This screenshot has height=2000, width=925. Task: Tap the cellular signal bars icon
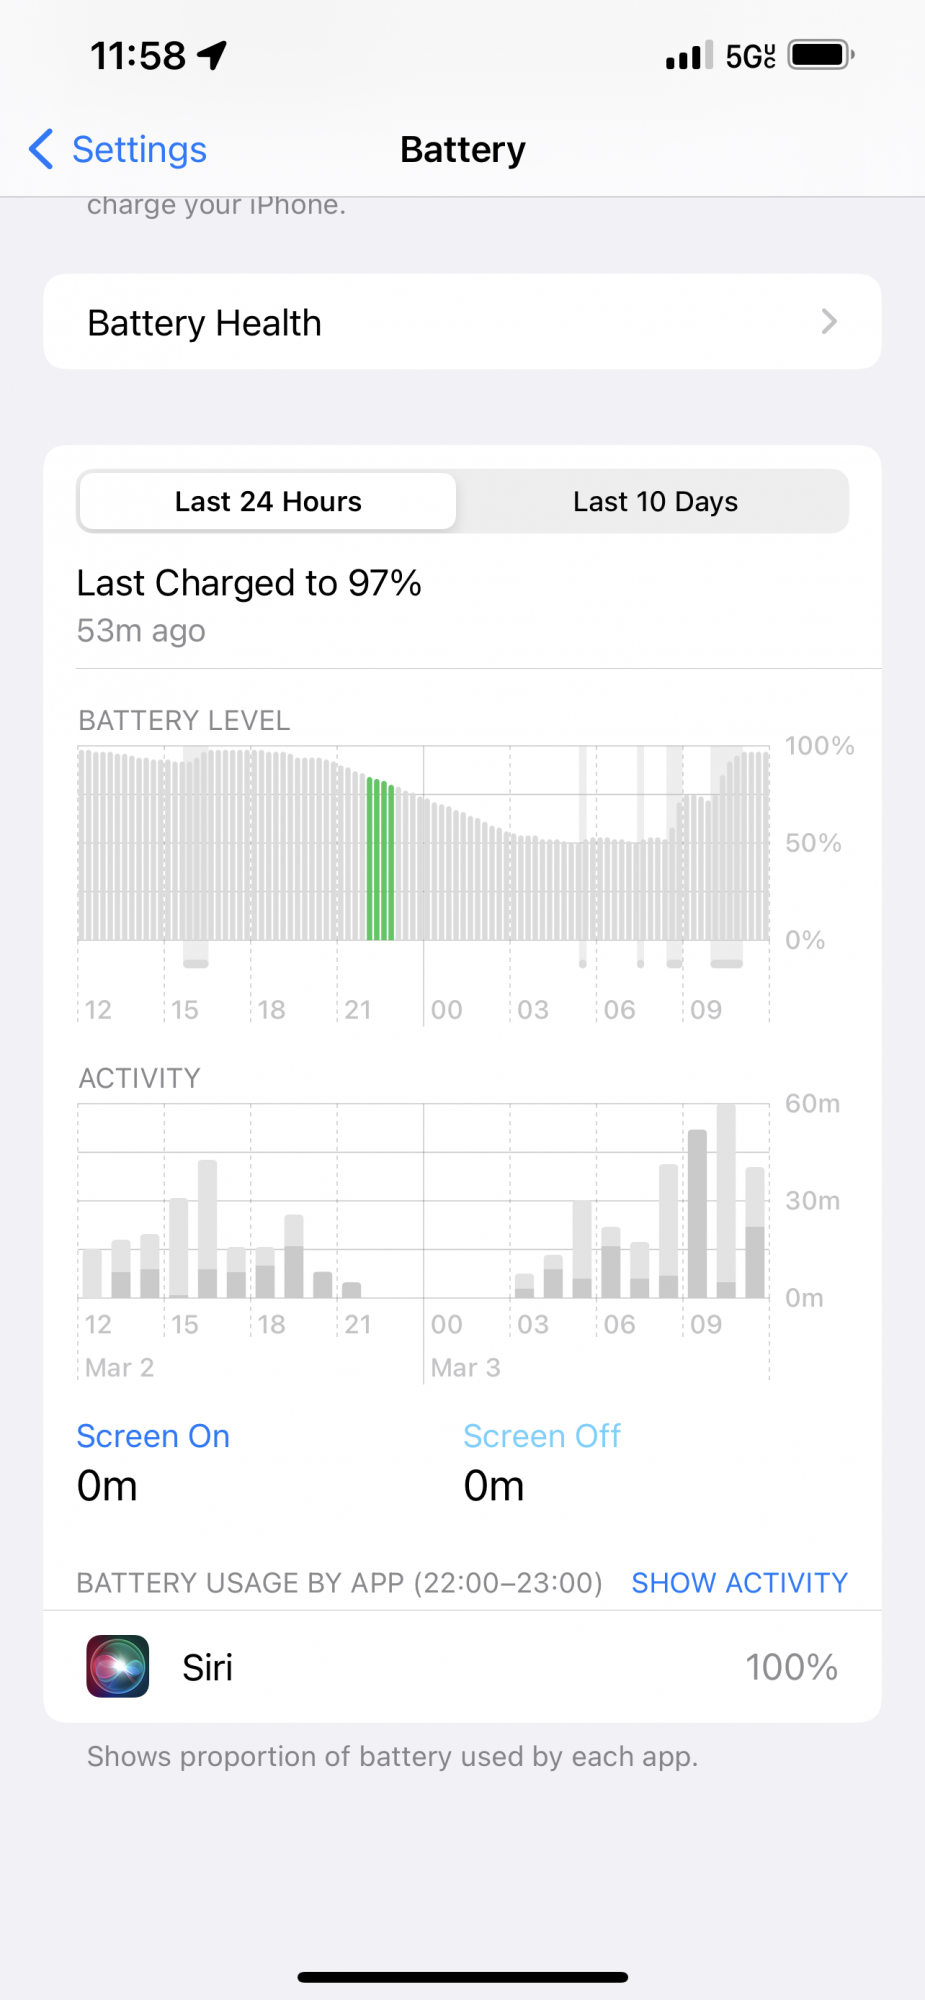pos(689,56)
